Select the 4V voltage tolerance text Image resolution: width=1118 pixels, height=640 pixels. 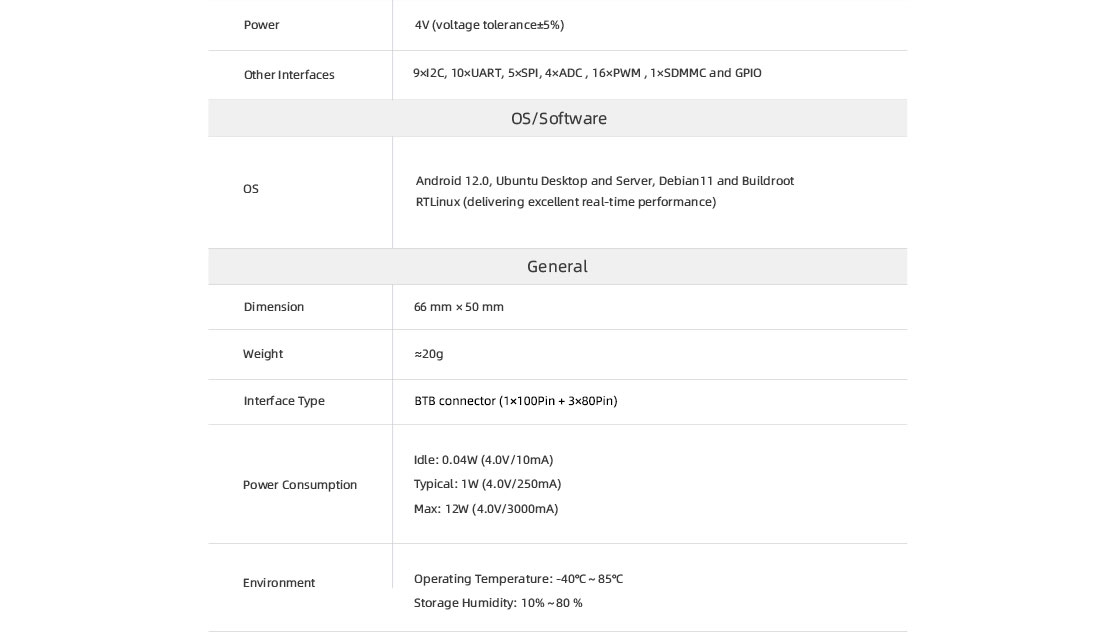point(489,25)
